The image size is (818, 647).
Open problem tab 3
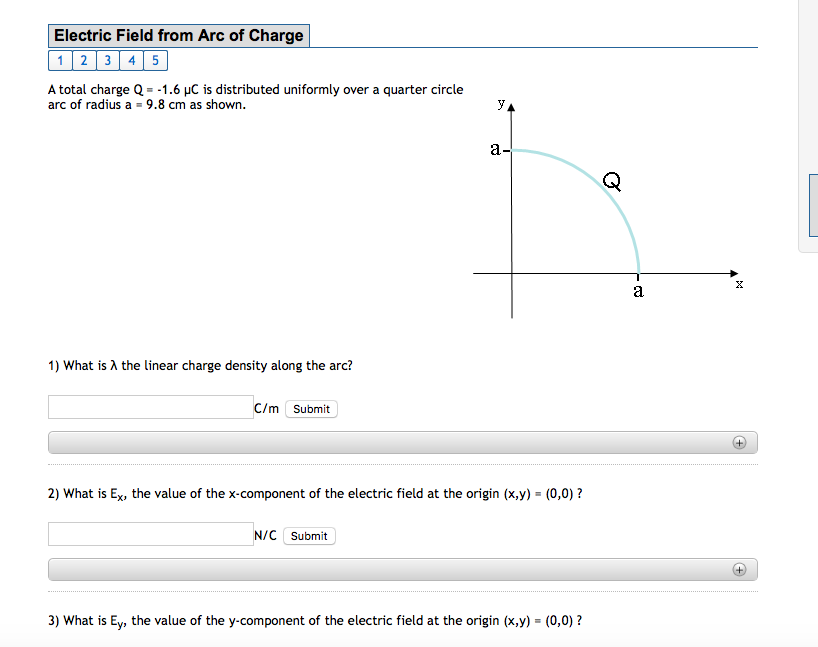(107, 60)
